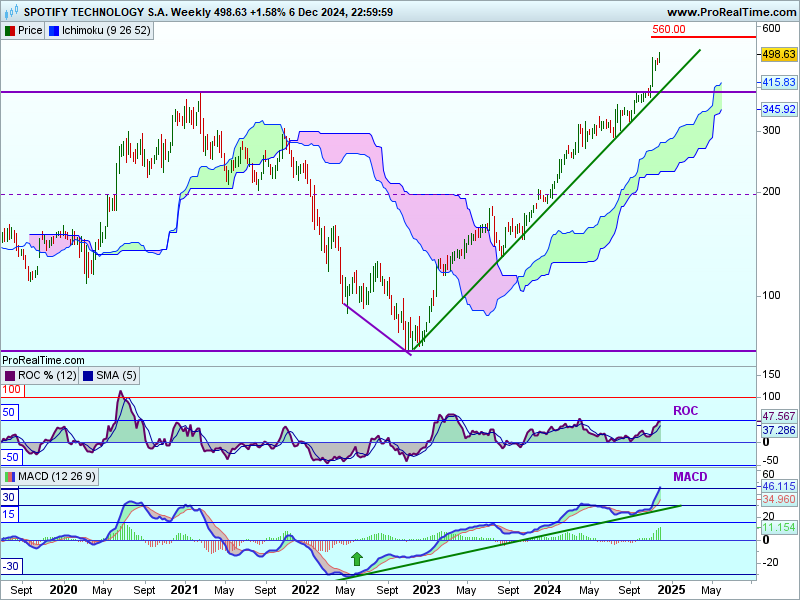Click the 415.83 Ichimoku value tag
Viewport: 800px width, 600px height.
778,82
